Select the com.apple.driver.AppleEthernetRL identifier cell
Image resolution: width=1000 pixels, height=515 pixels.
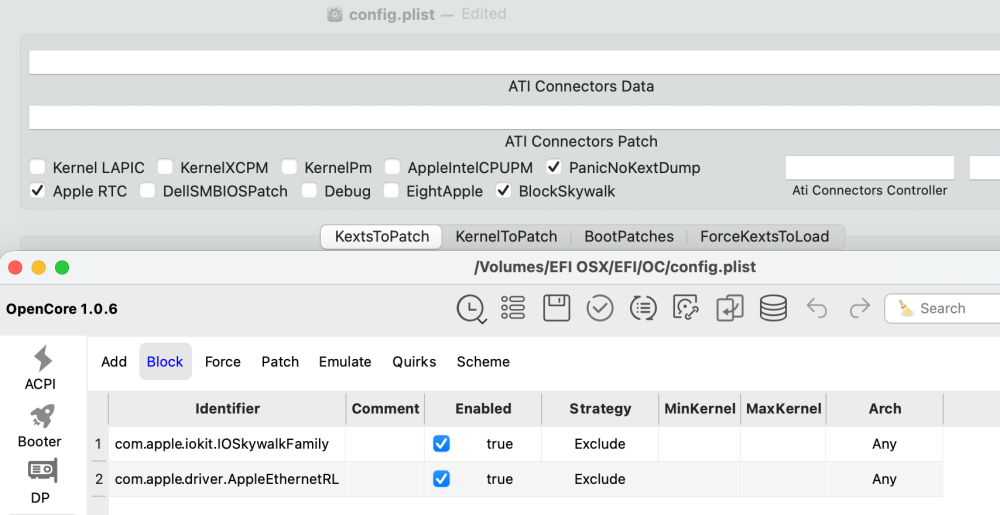click(x=227, y=479)
